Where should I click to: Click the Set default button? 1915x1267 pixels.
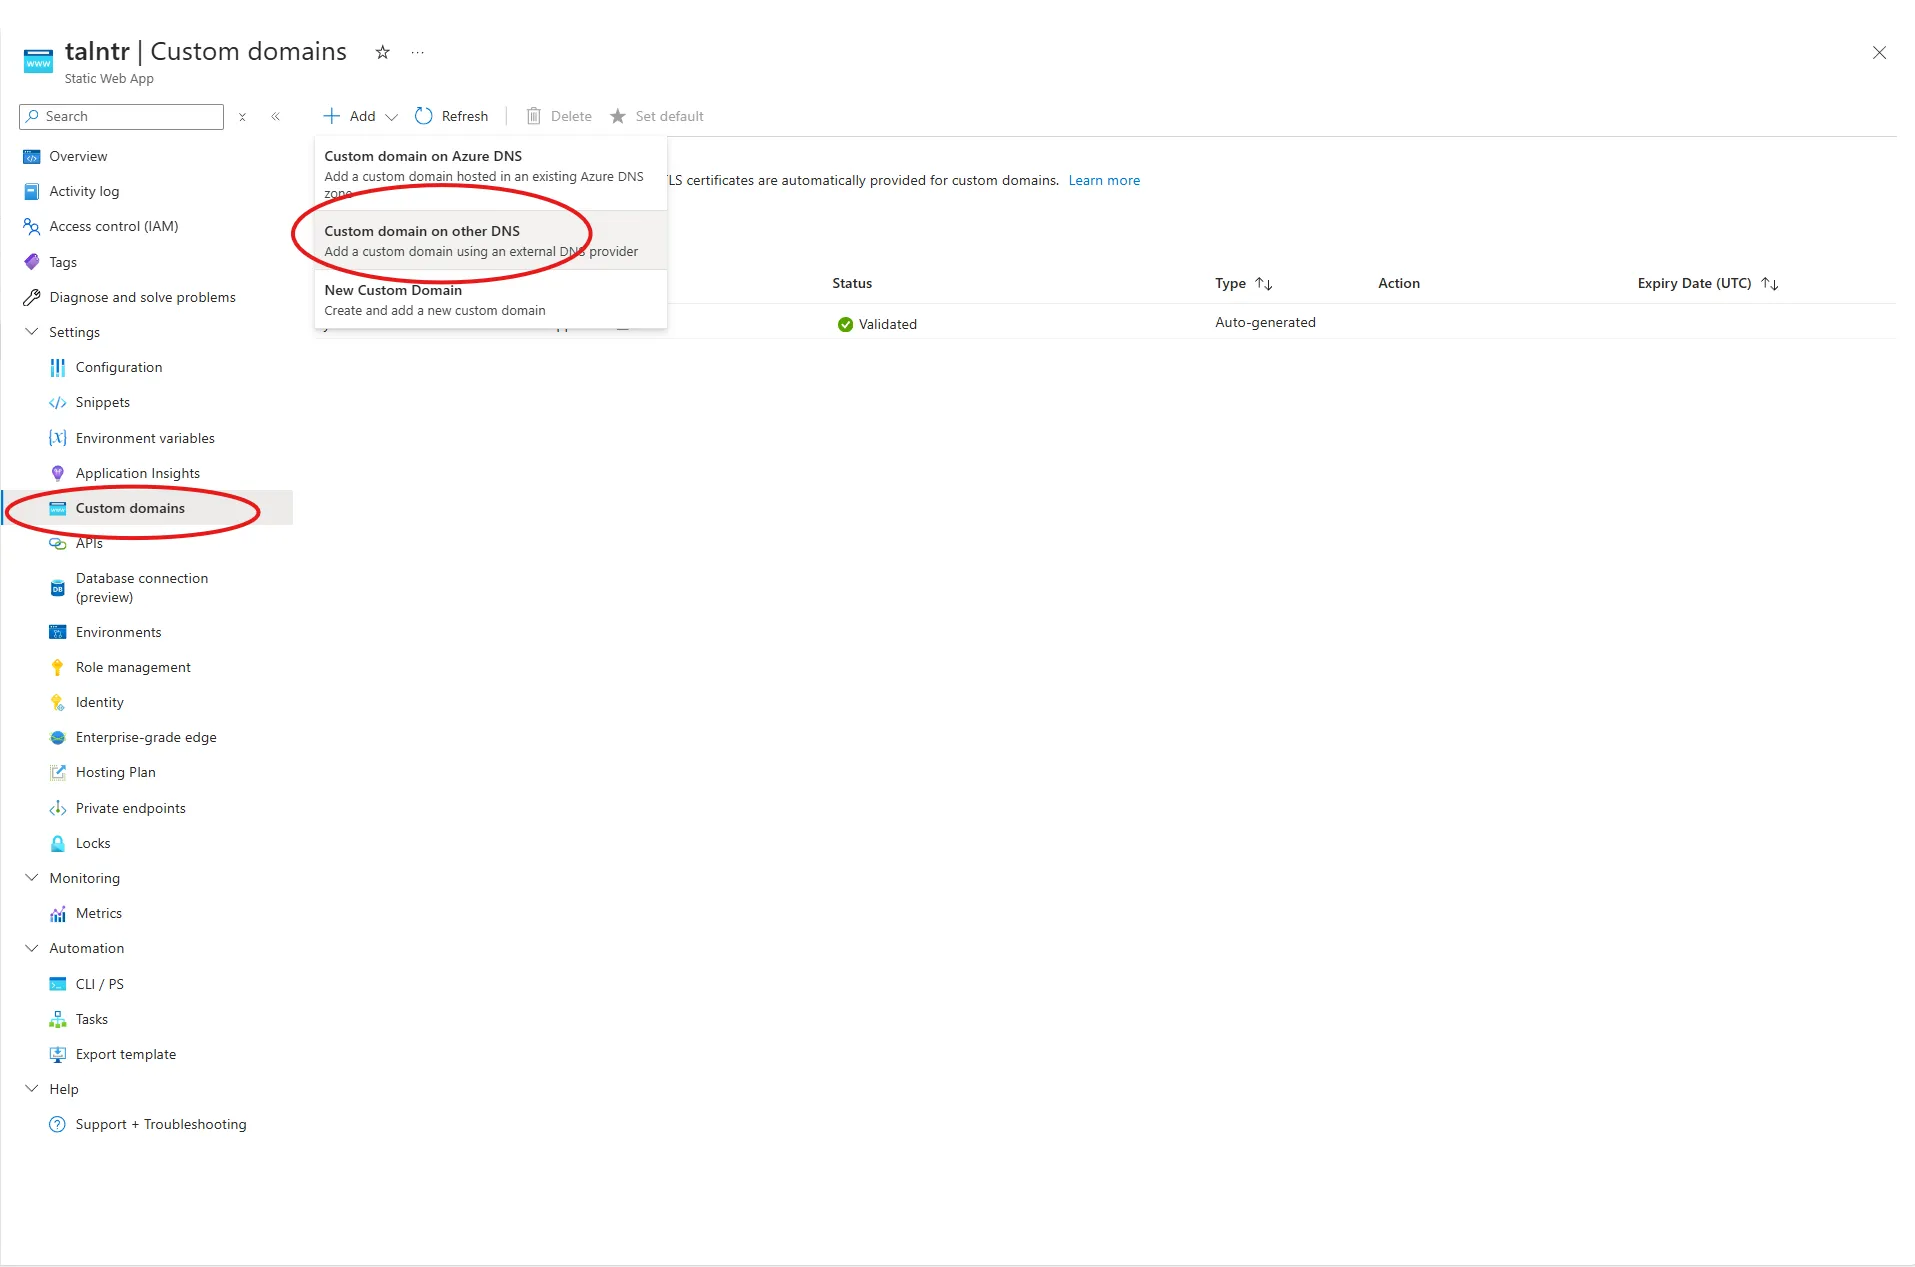657,116
